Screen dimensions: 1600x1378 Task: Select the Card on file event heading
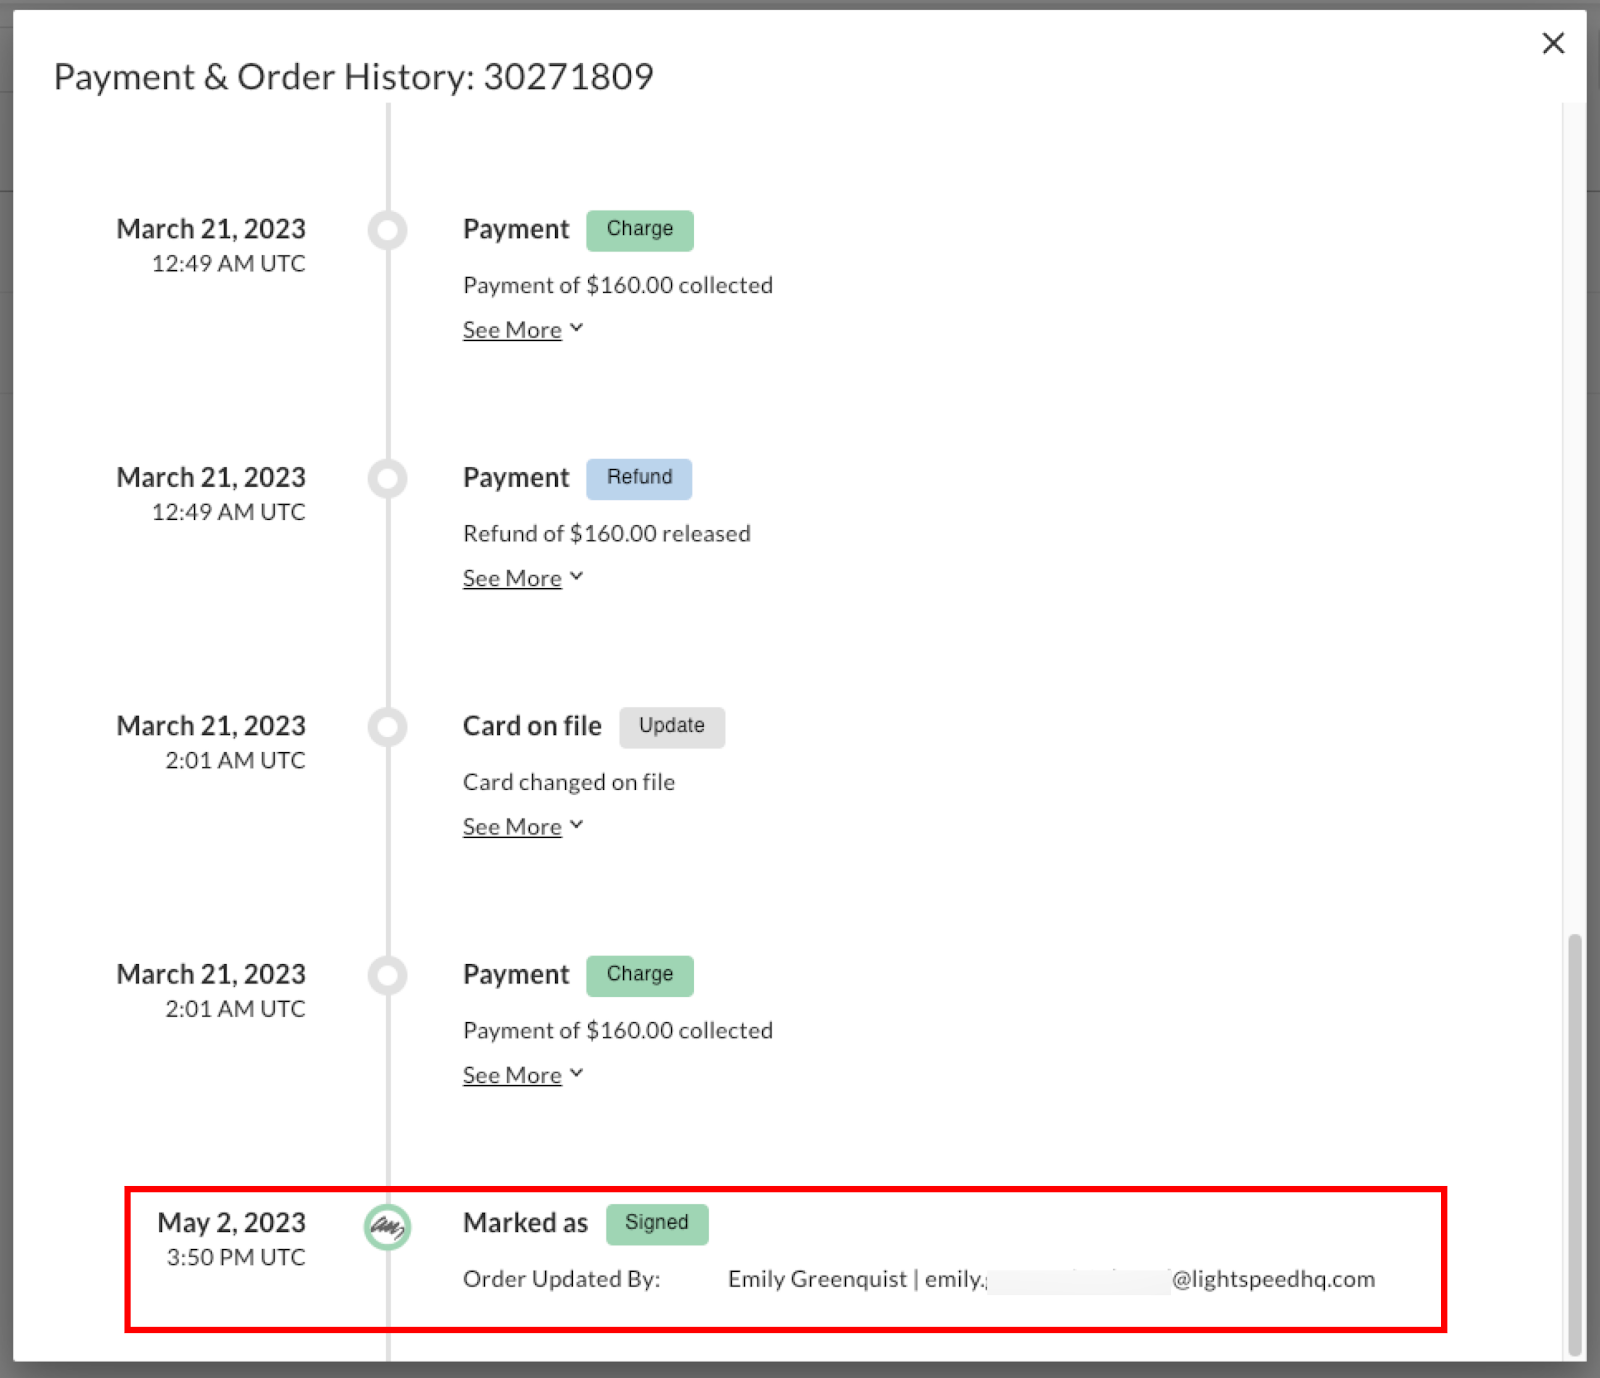pos(532,725)
